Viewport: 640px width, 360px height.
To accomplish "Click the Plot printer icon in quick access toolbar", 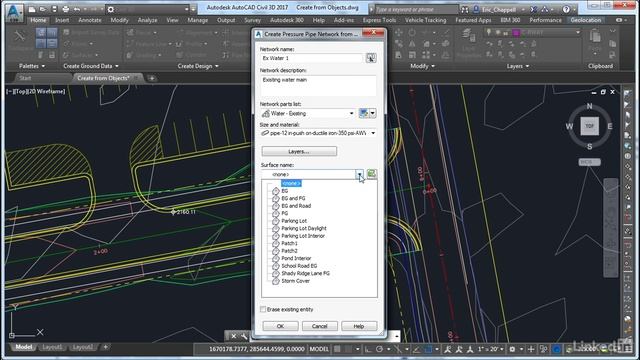I will click(x=66, y=9).
